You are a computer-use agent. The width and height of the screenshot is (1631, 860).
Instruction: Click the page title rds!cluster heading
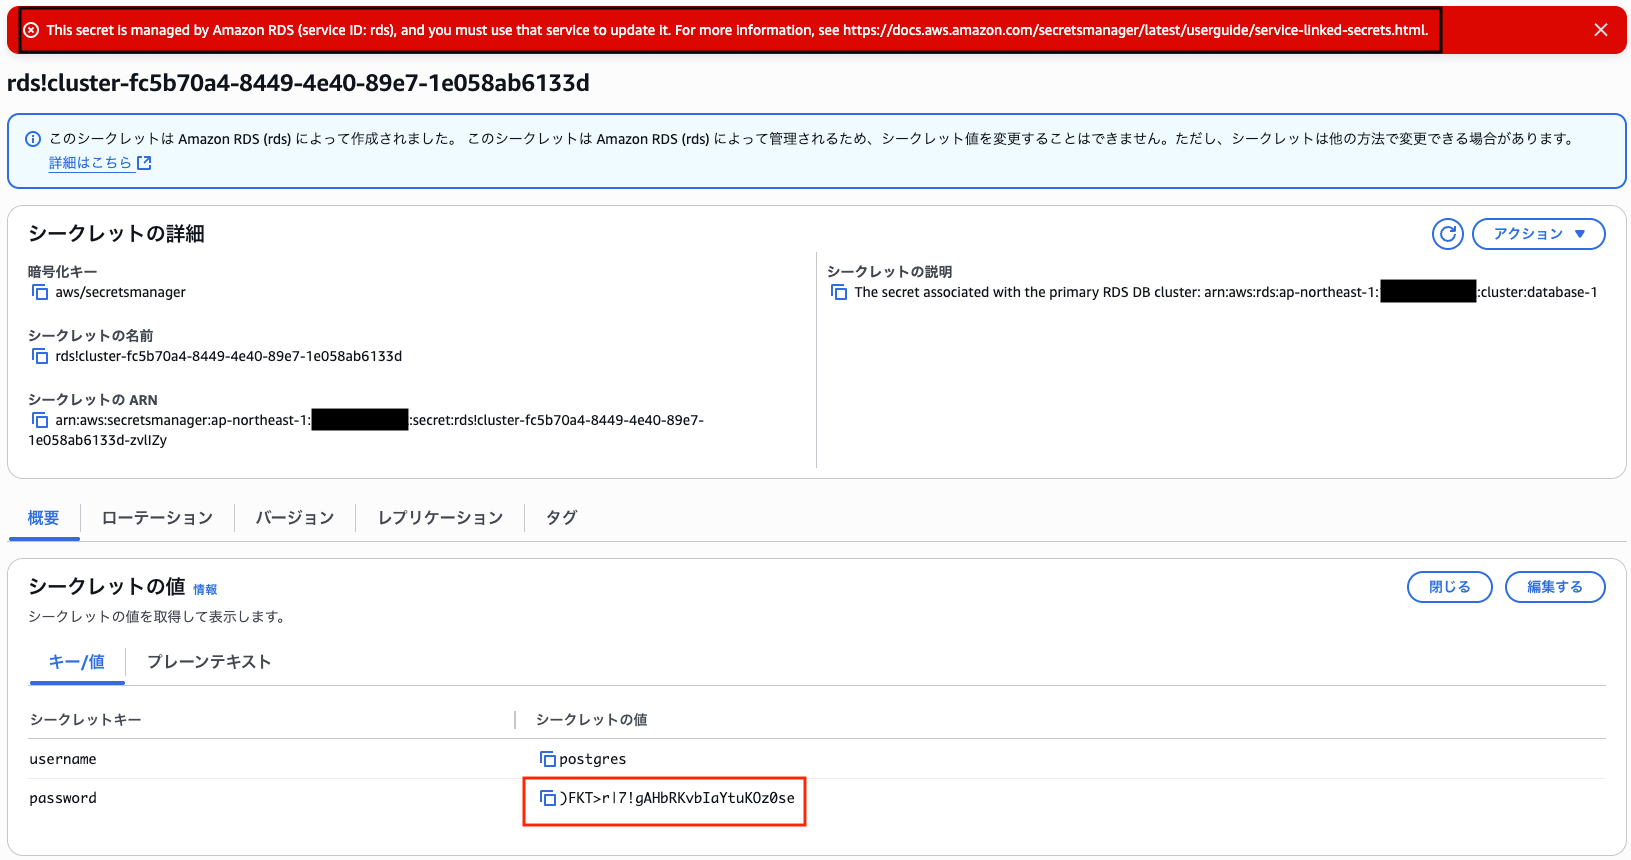298,83
